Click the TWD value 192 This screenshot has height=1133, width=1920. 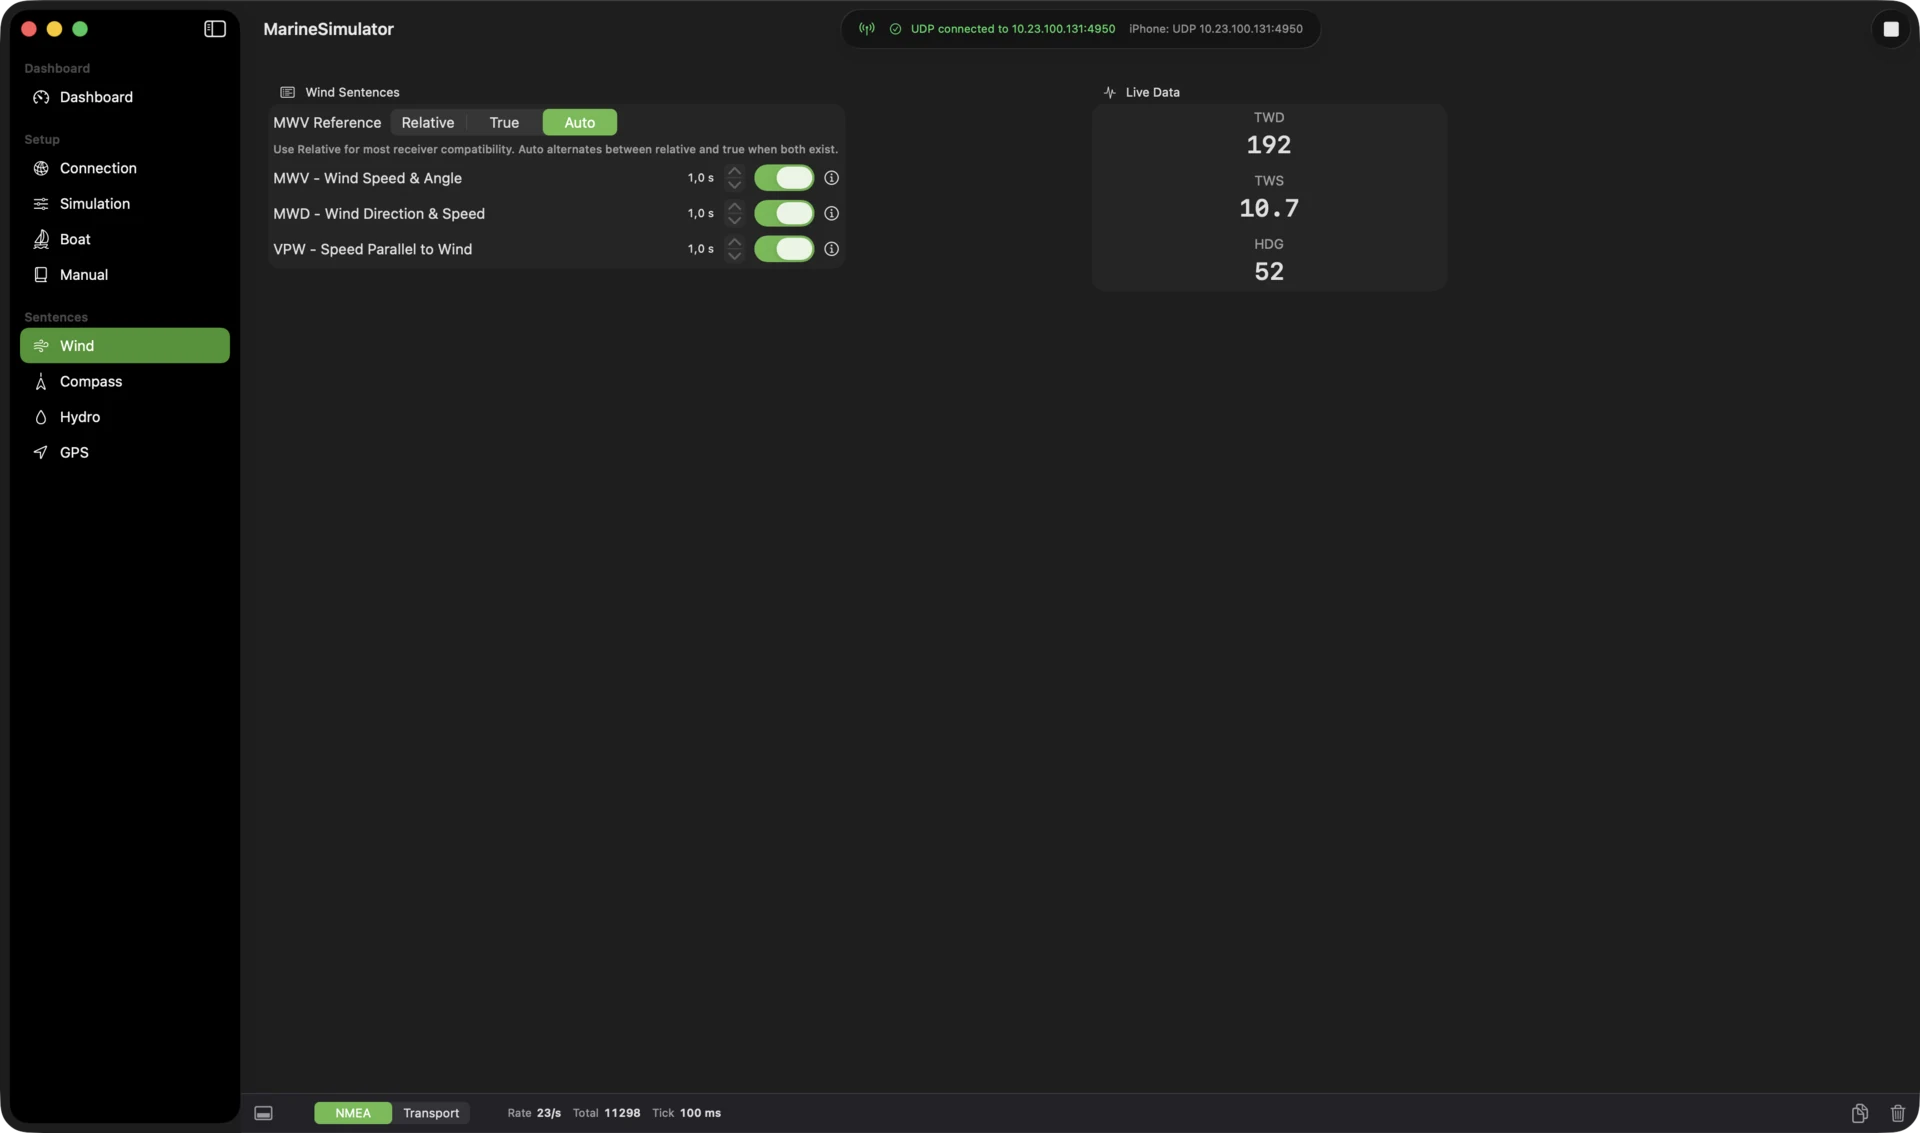point(1269,145)
